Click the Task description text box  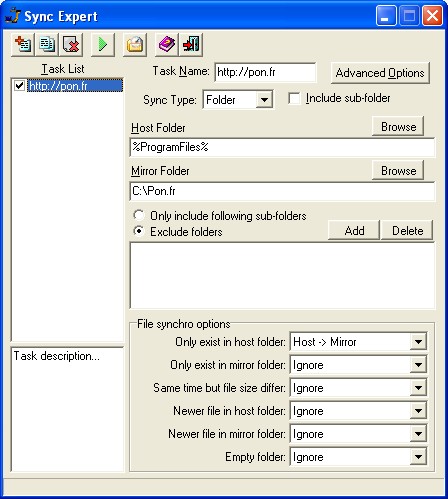point(68,409)
